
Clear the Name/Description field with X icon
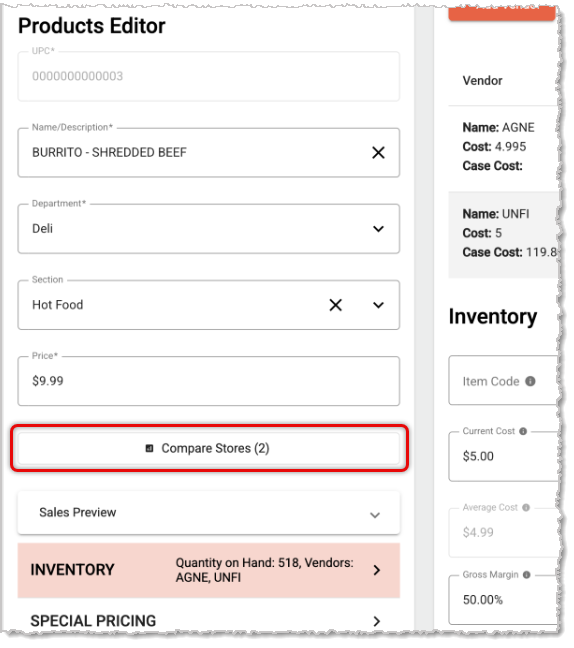click(378, 152)
